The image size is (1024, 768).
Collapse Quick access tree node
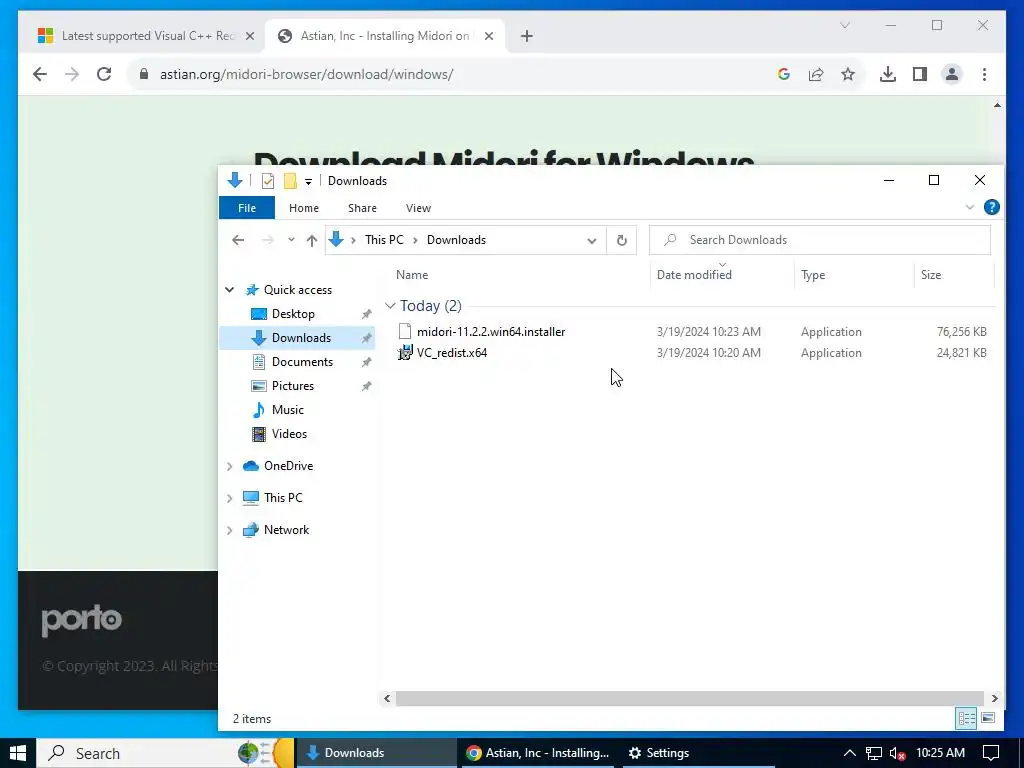(x=230, y=290)
